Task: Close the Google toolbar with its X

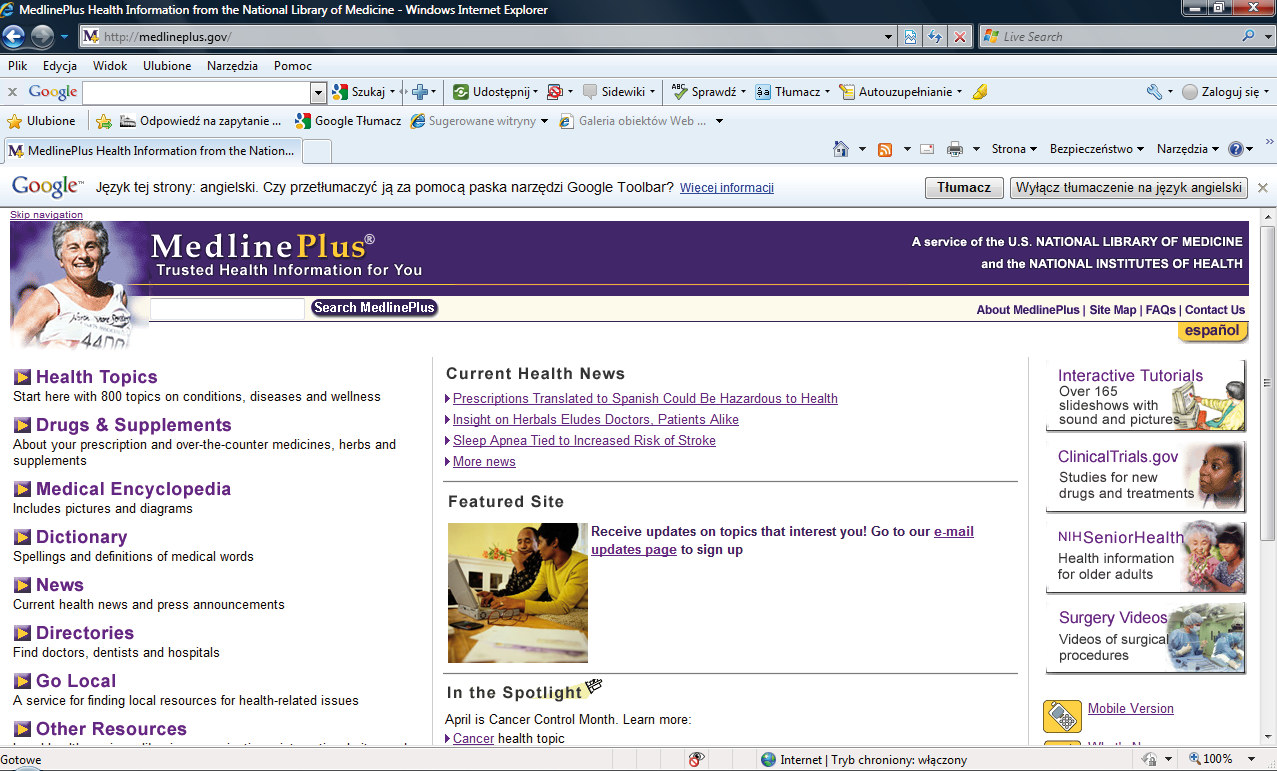Action: point(12,92)
